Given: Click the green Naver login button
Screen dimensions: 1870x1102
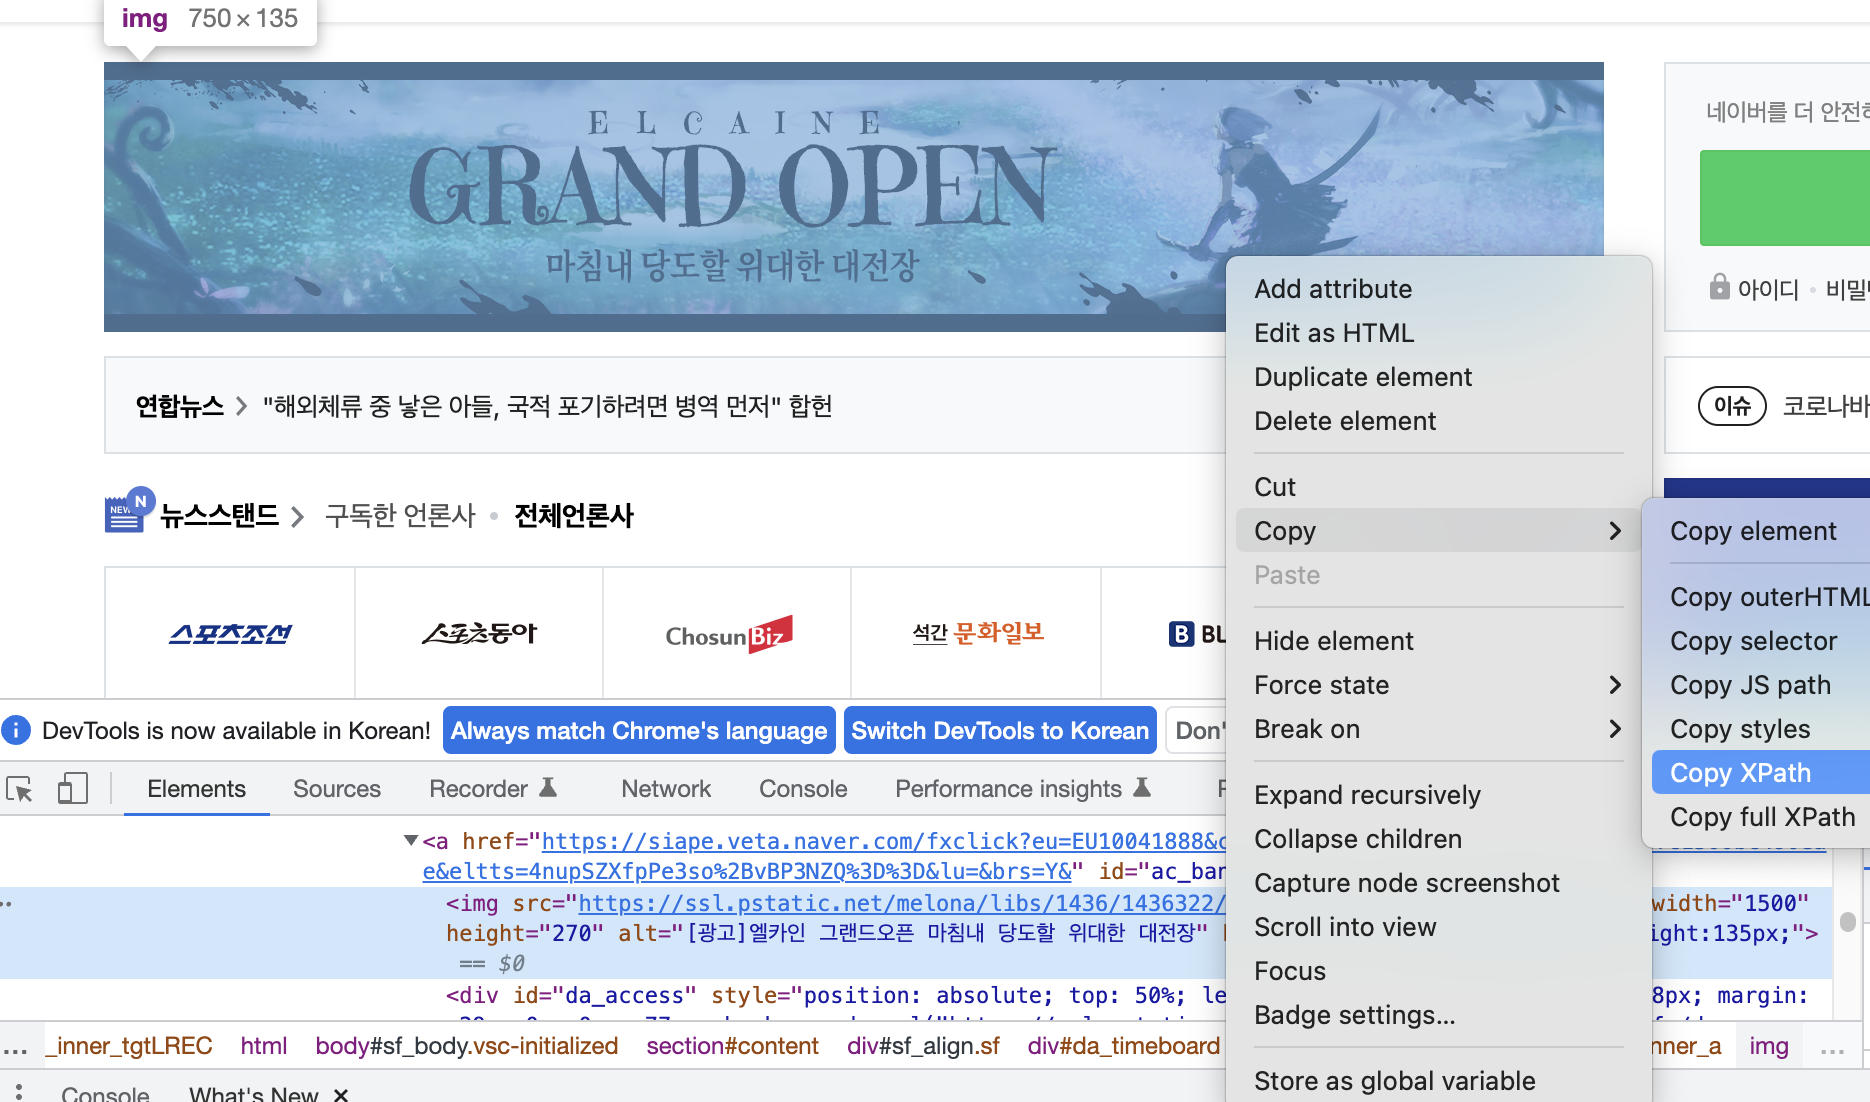Looking at the screenshot, I should point(1785,198).
